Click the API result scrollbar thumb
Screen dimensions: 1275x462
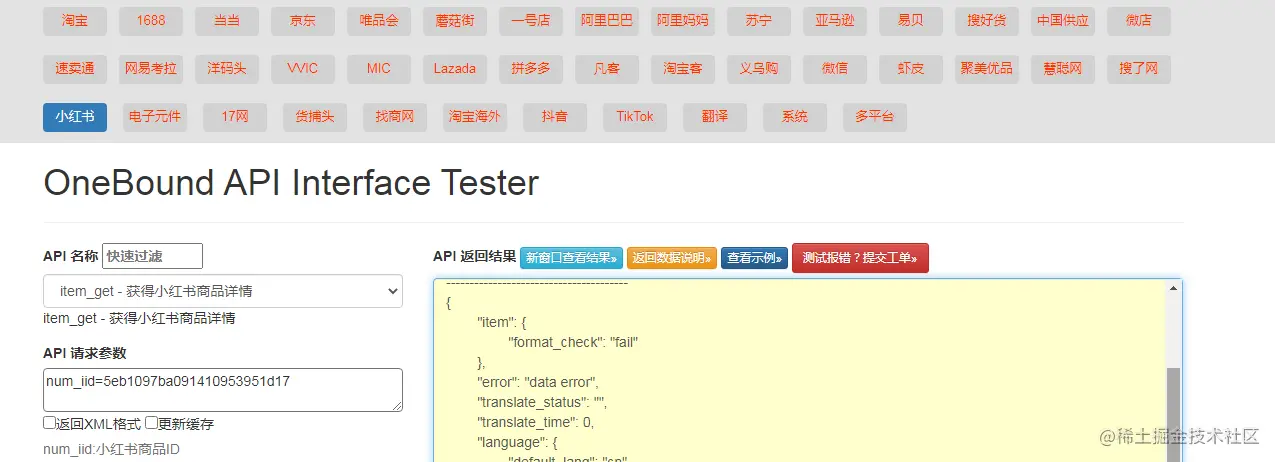[x=1173, y=414]
